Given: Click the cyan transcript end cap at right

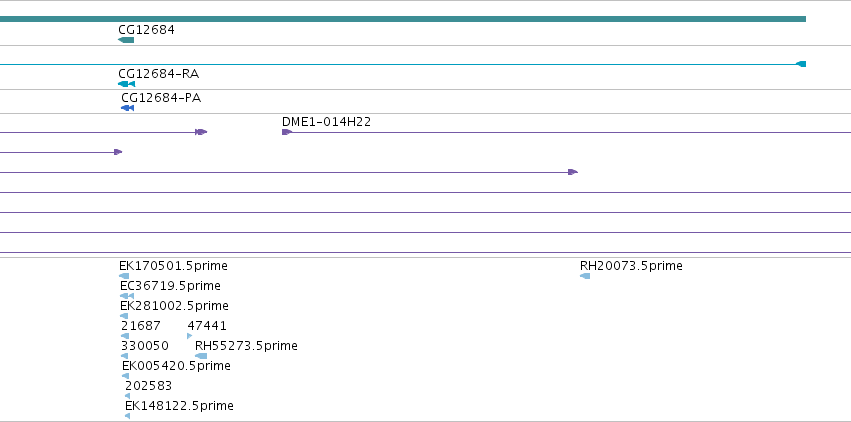Looking at the screenshot, I should click(801, 64).
